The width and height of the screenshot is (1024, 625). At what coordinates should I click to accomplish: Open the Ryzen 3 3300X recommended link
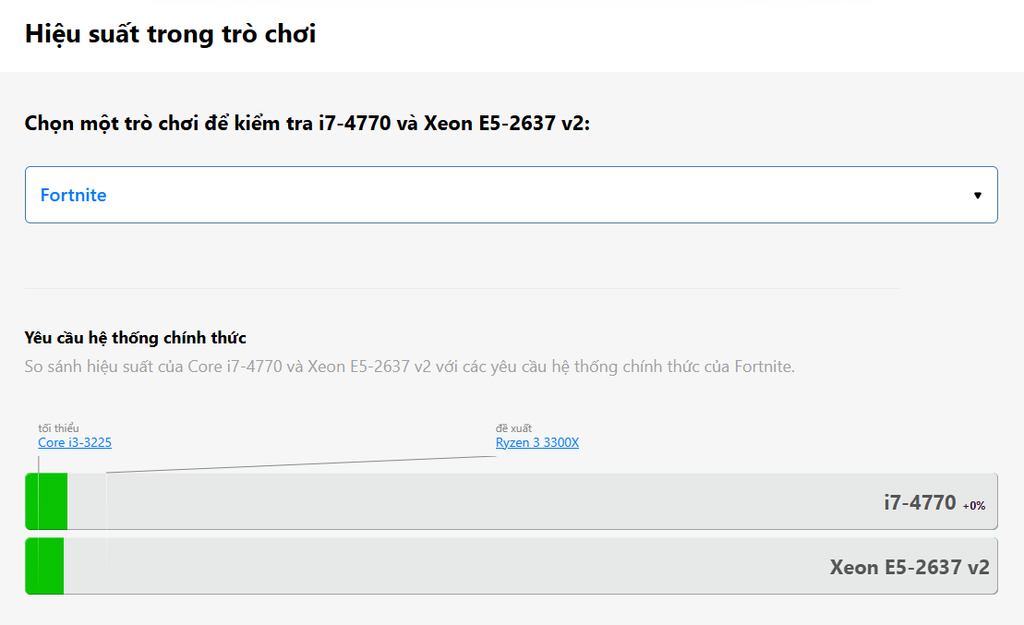tap(537, 442)
